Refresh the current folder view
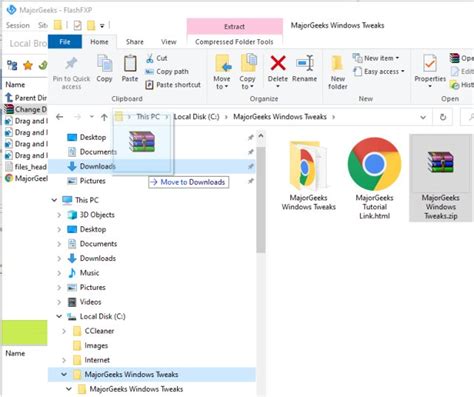 coord(443,117)
